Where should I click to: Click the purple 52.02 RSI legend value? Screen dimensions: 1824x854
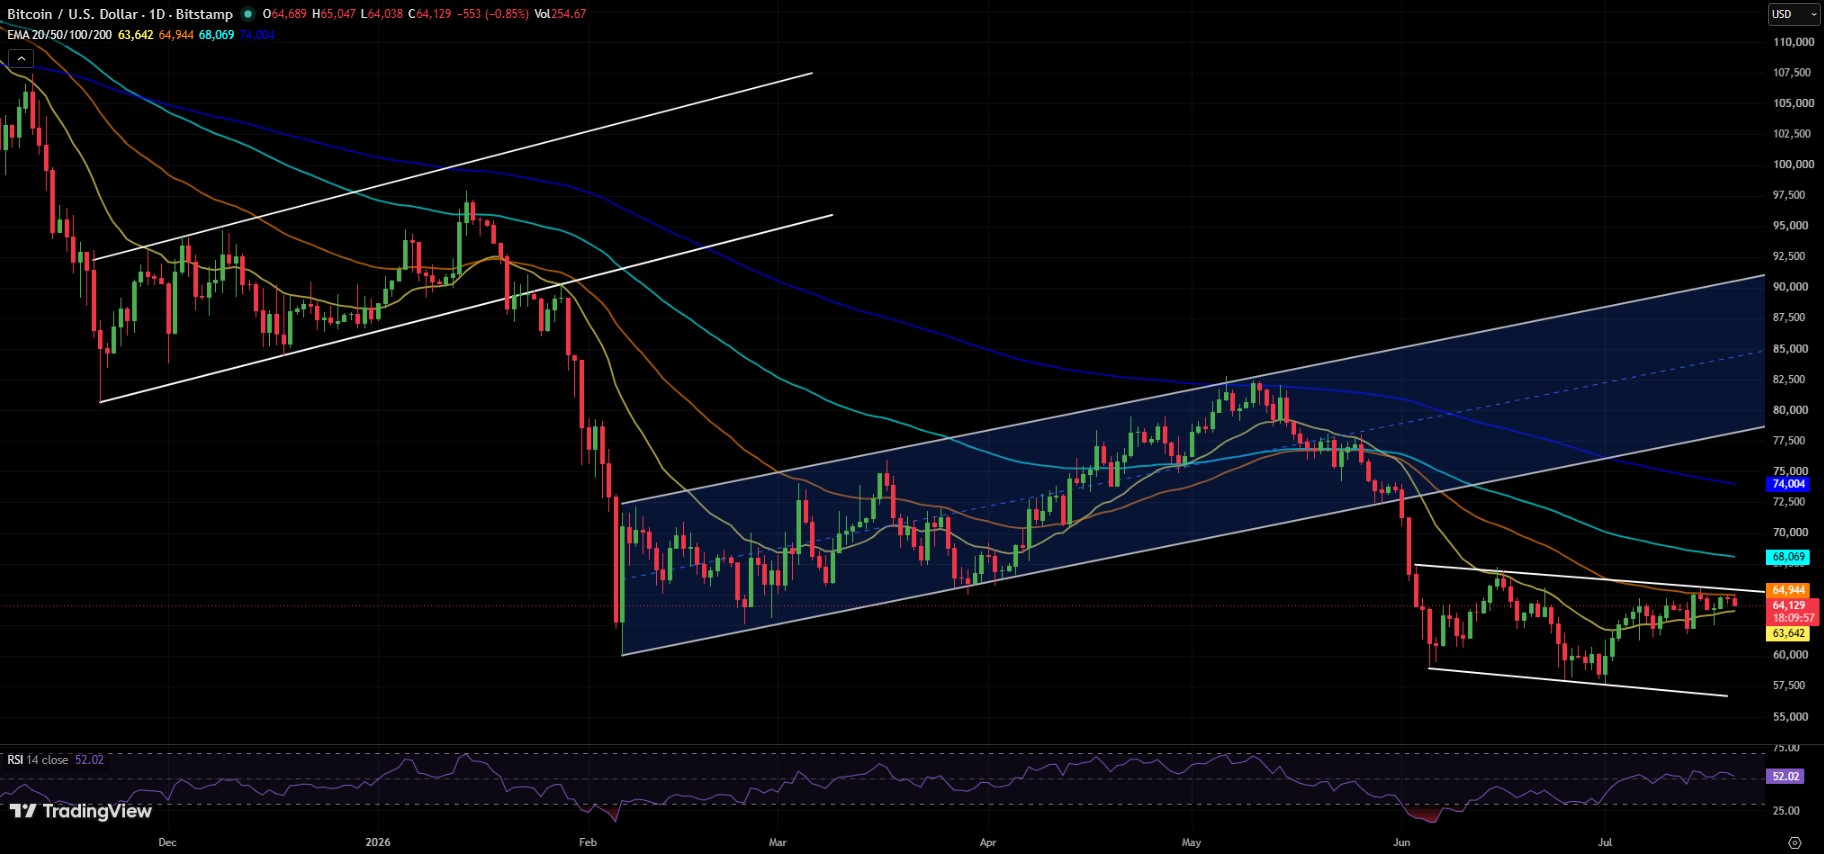click(x=89, y=760)
